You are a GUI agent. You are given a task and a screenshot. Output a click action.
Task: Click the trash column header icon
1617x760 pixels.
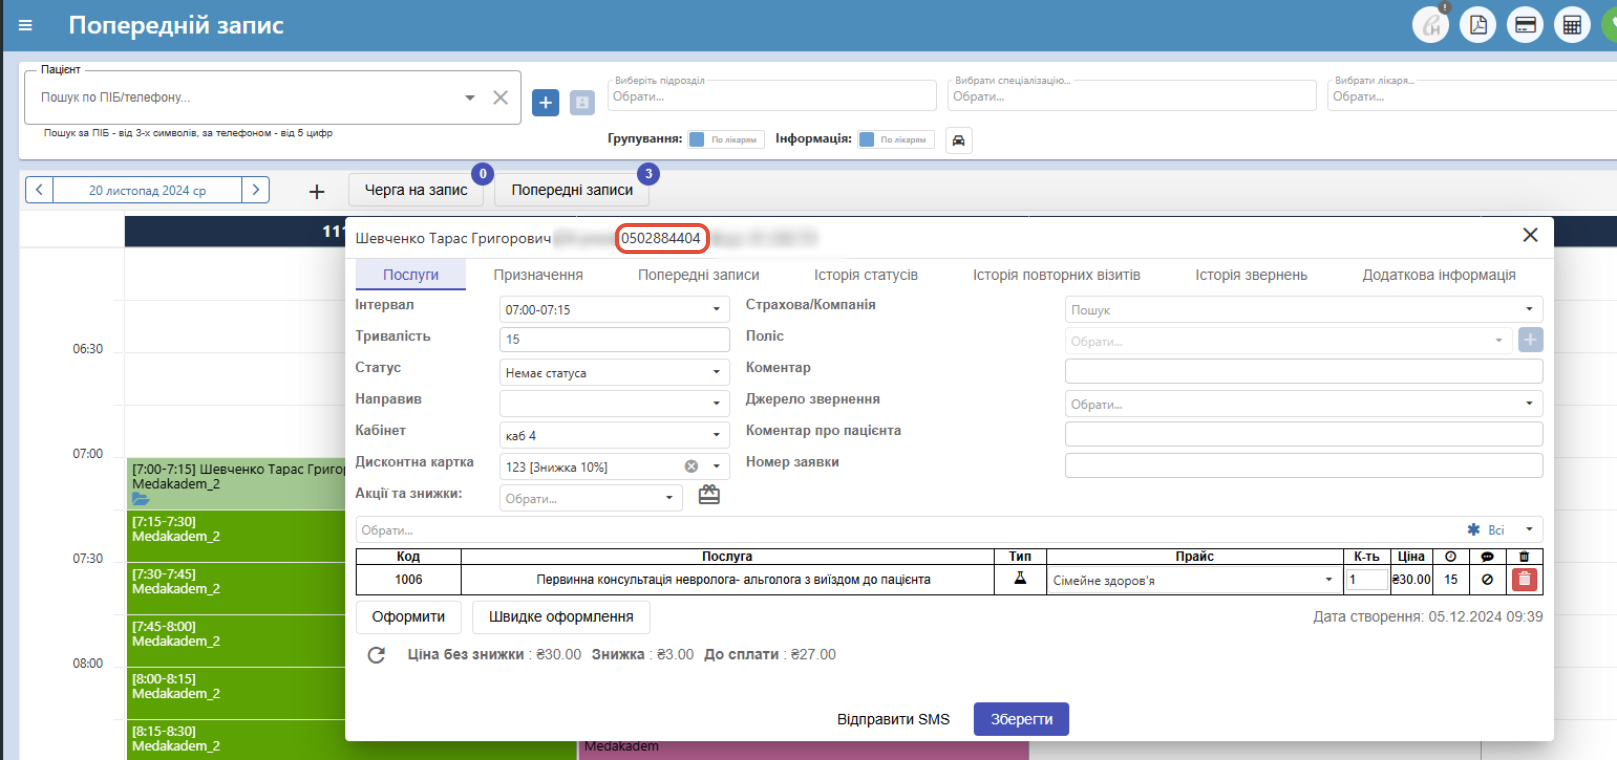1524,556
